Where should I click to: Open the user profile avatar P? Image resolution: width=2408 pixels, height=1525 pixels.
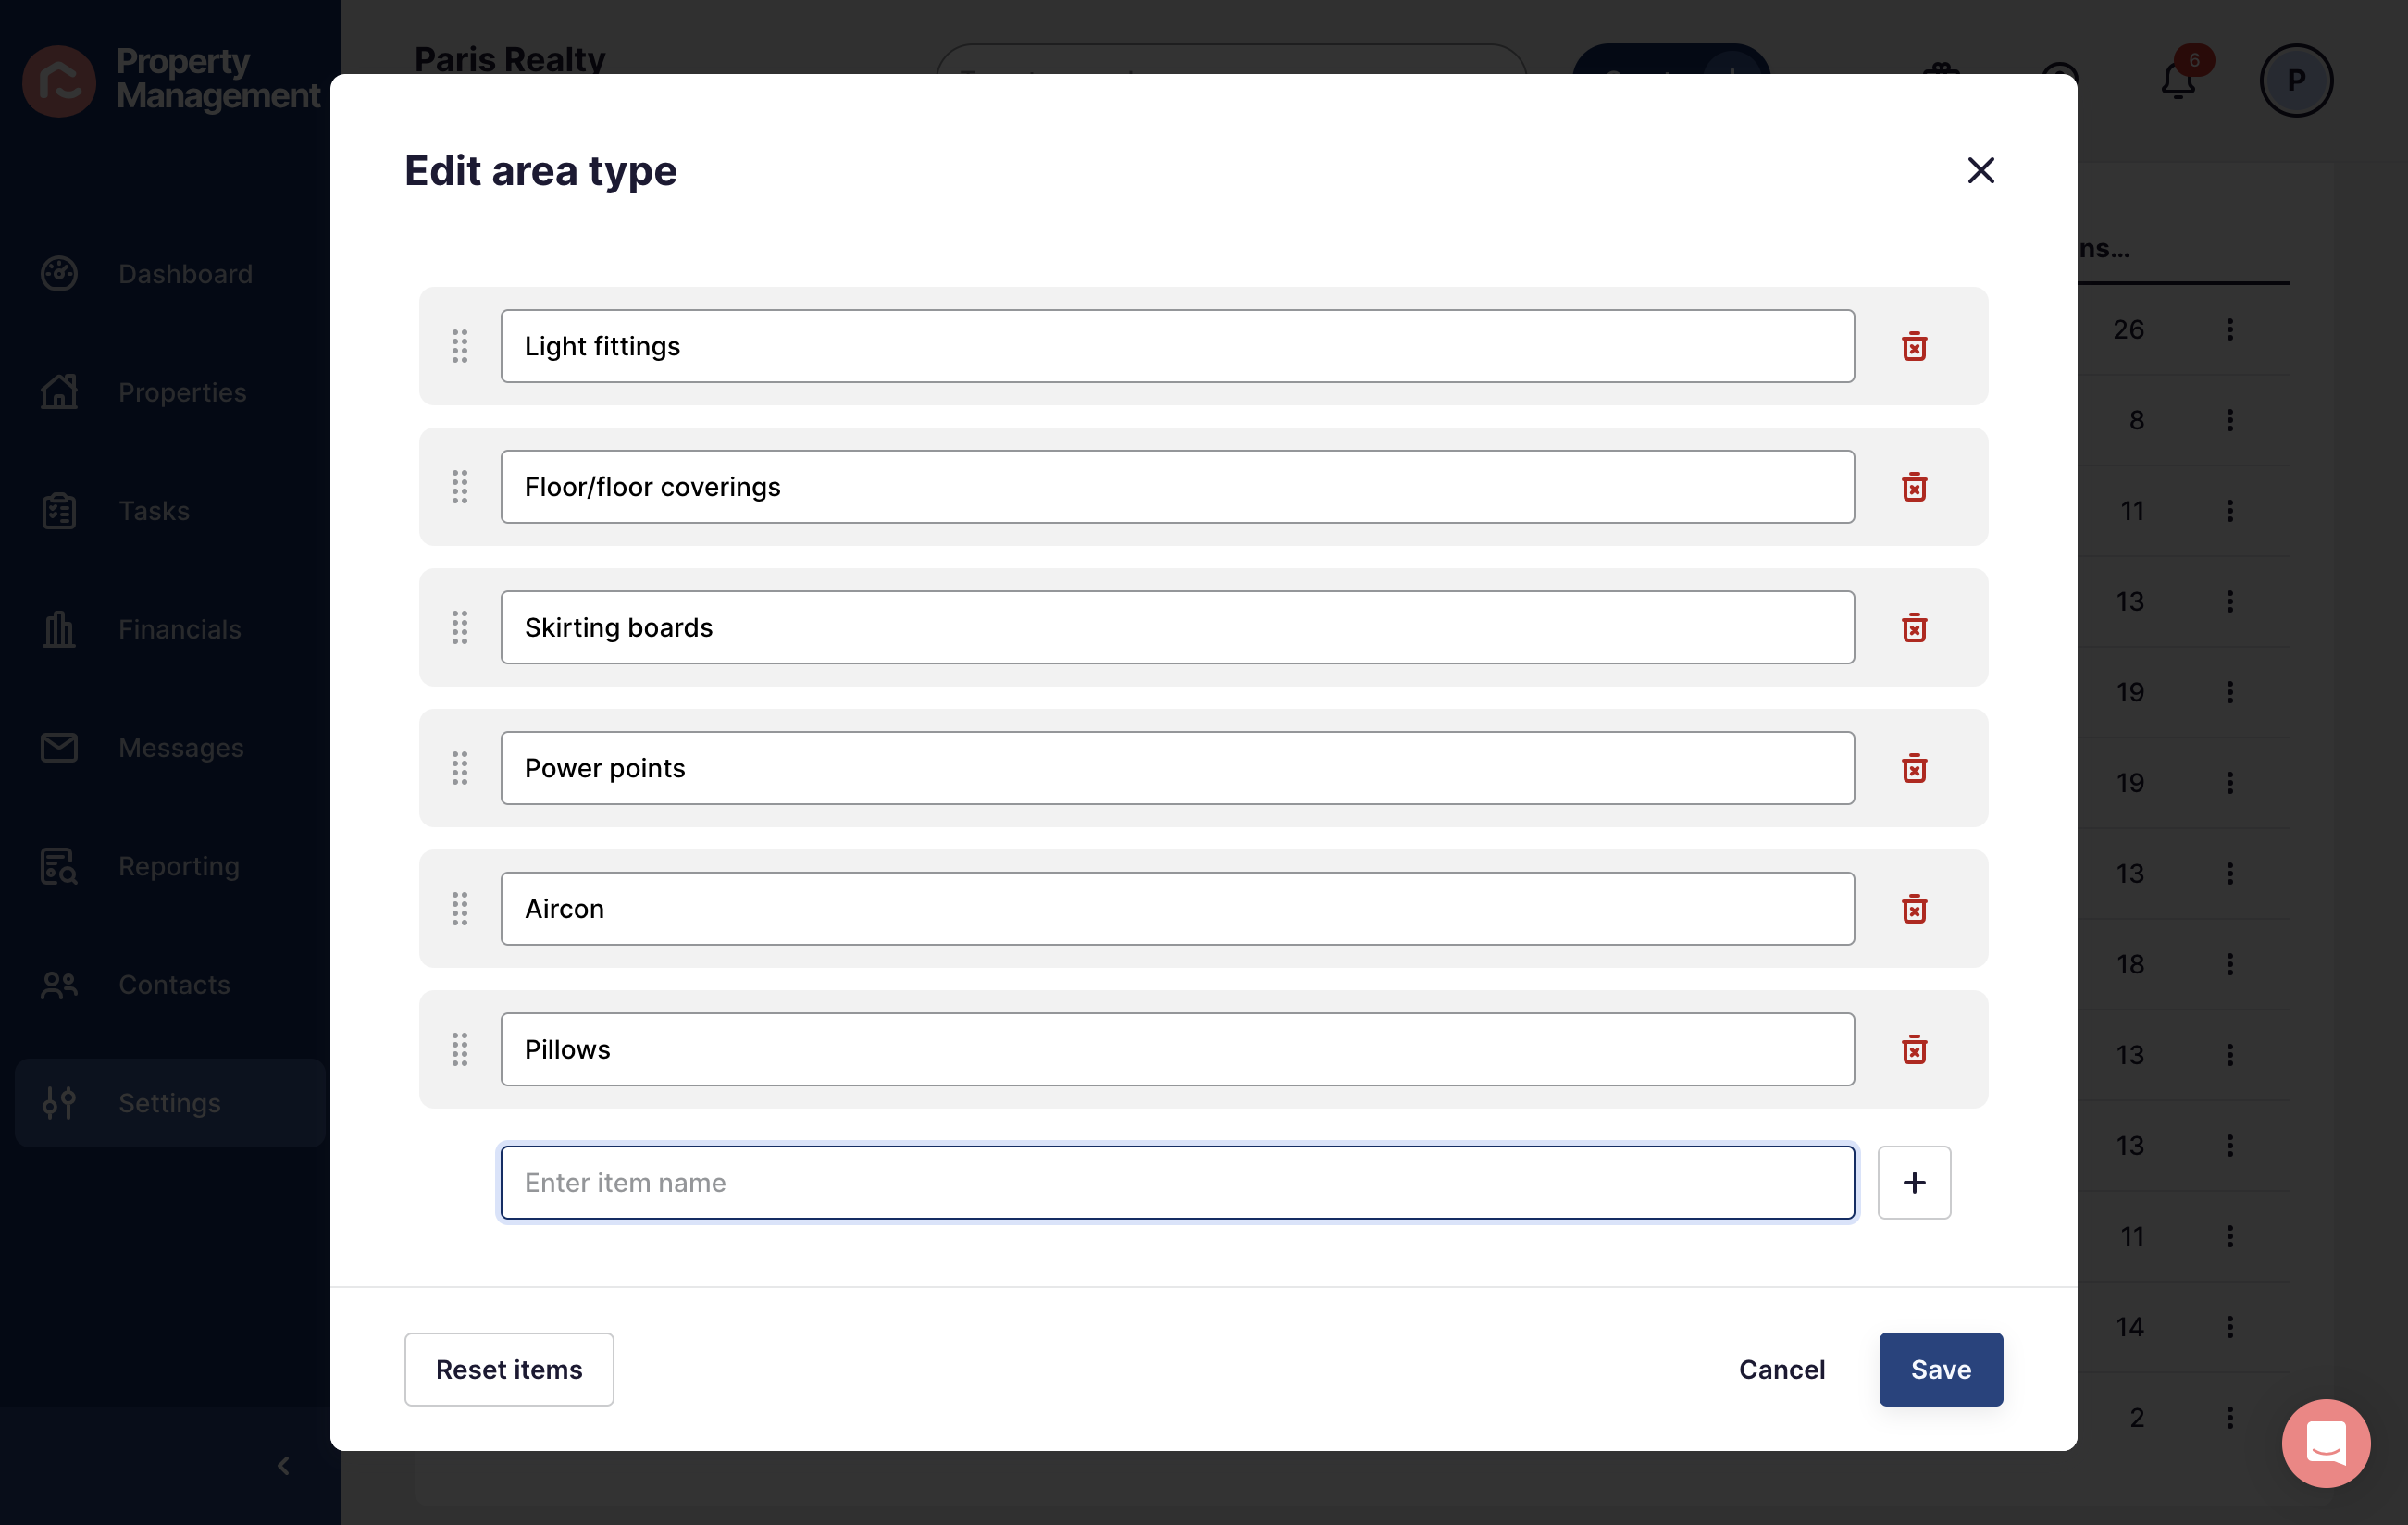(2296, 80)
